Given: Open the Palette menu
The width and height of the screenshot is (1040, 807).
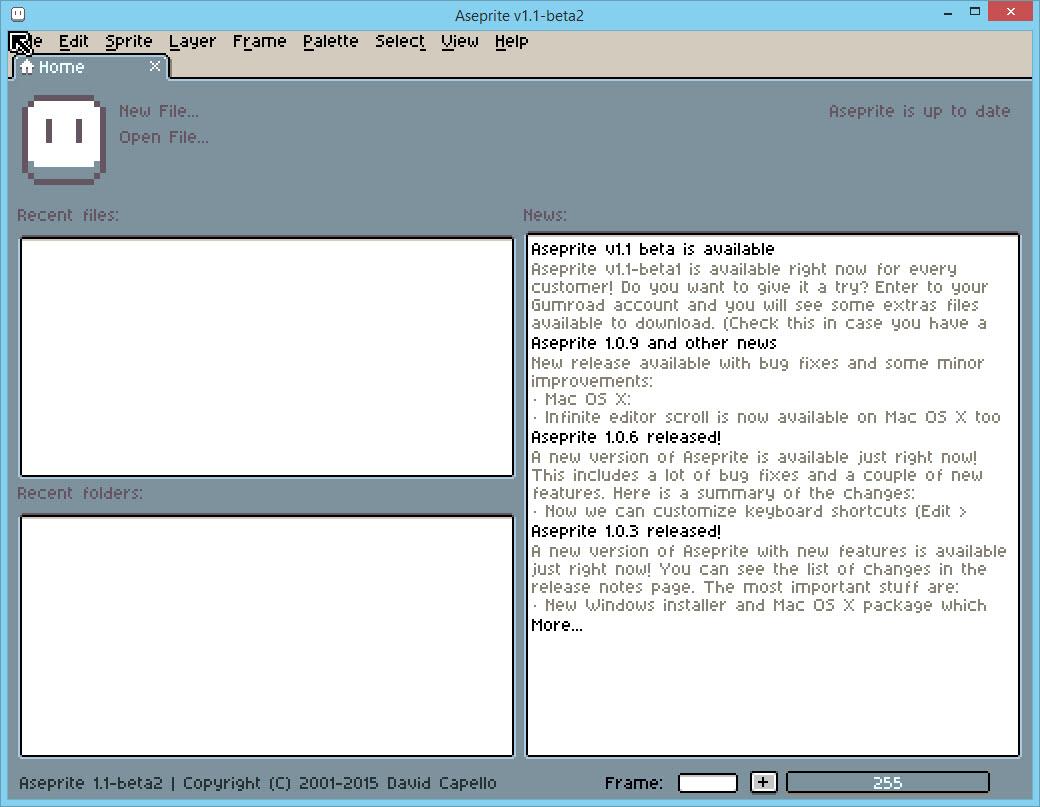Looking at the screenshot, I should pos(330,42).
